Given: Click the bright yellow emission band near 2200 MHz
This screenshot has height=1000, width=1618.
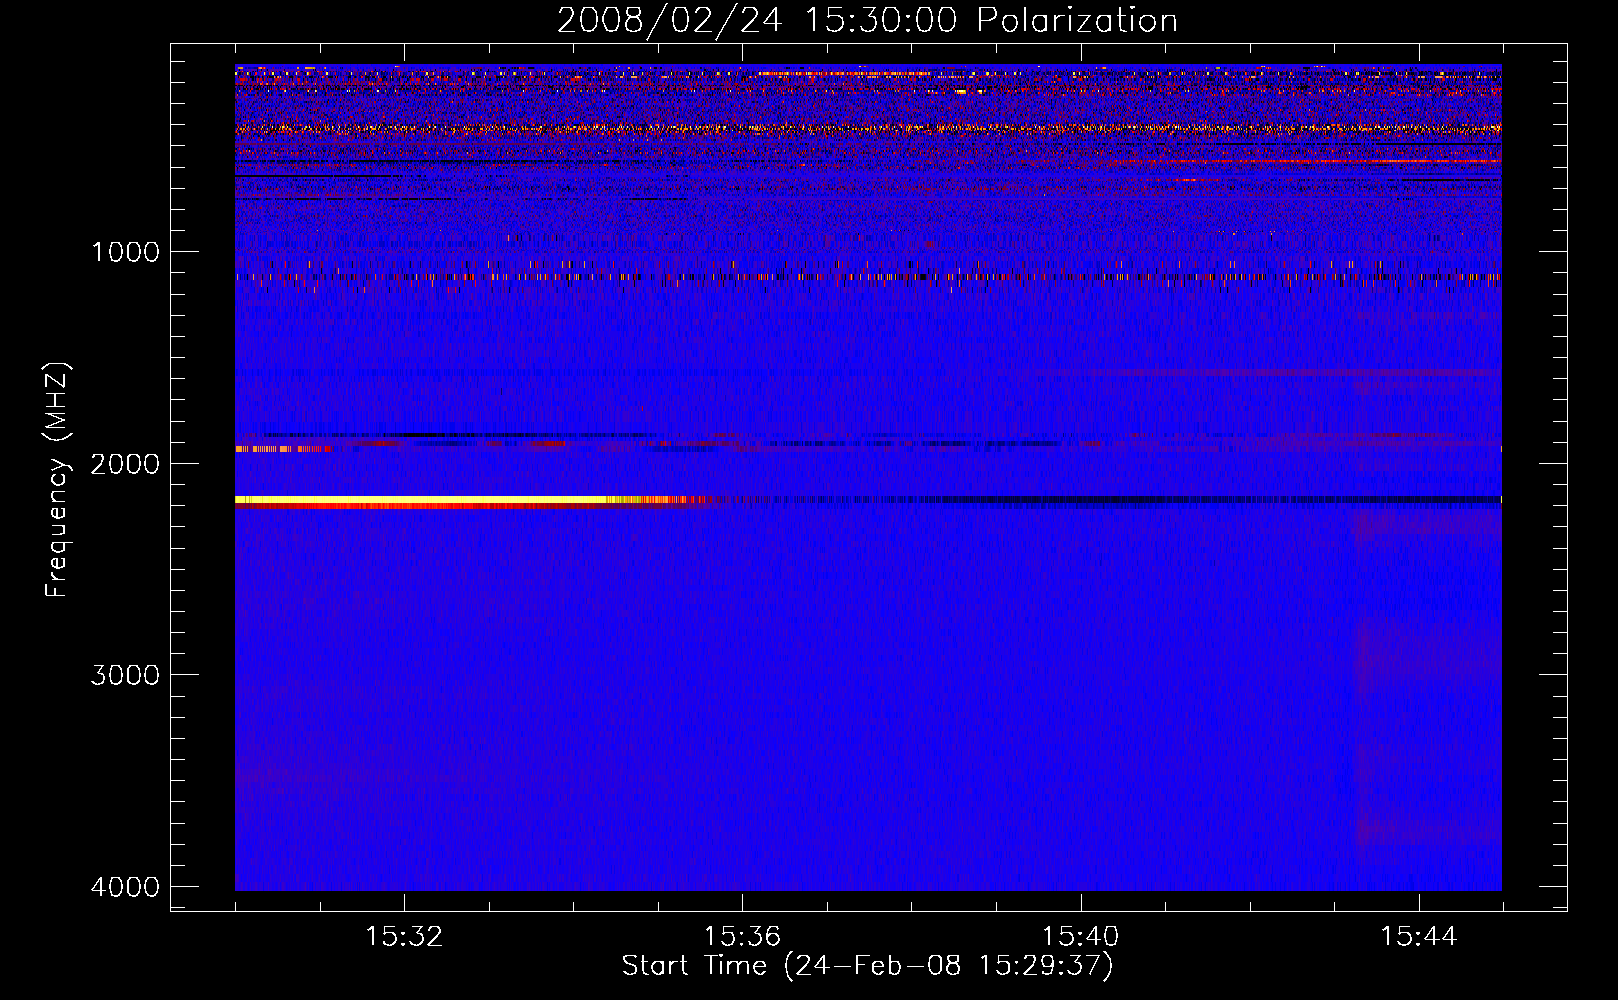Looking at the screenshot, I should [470, 499].
